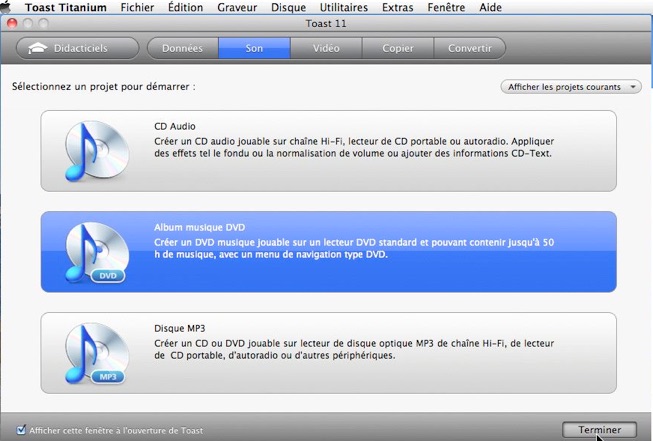Viewport: 653px width, 441px height.
Task: Click the description 'Créer un DVD musique jouable'
Action: click(354, 248)
